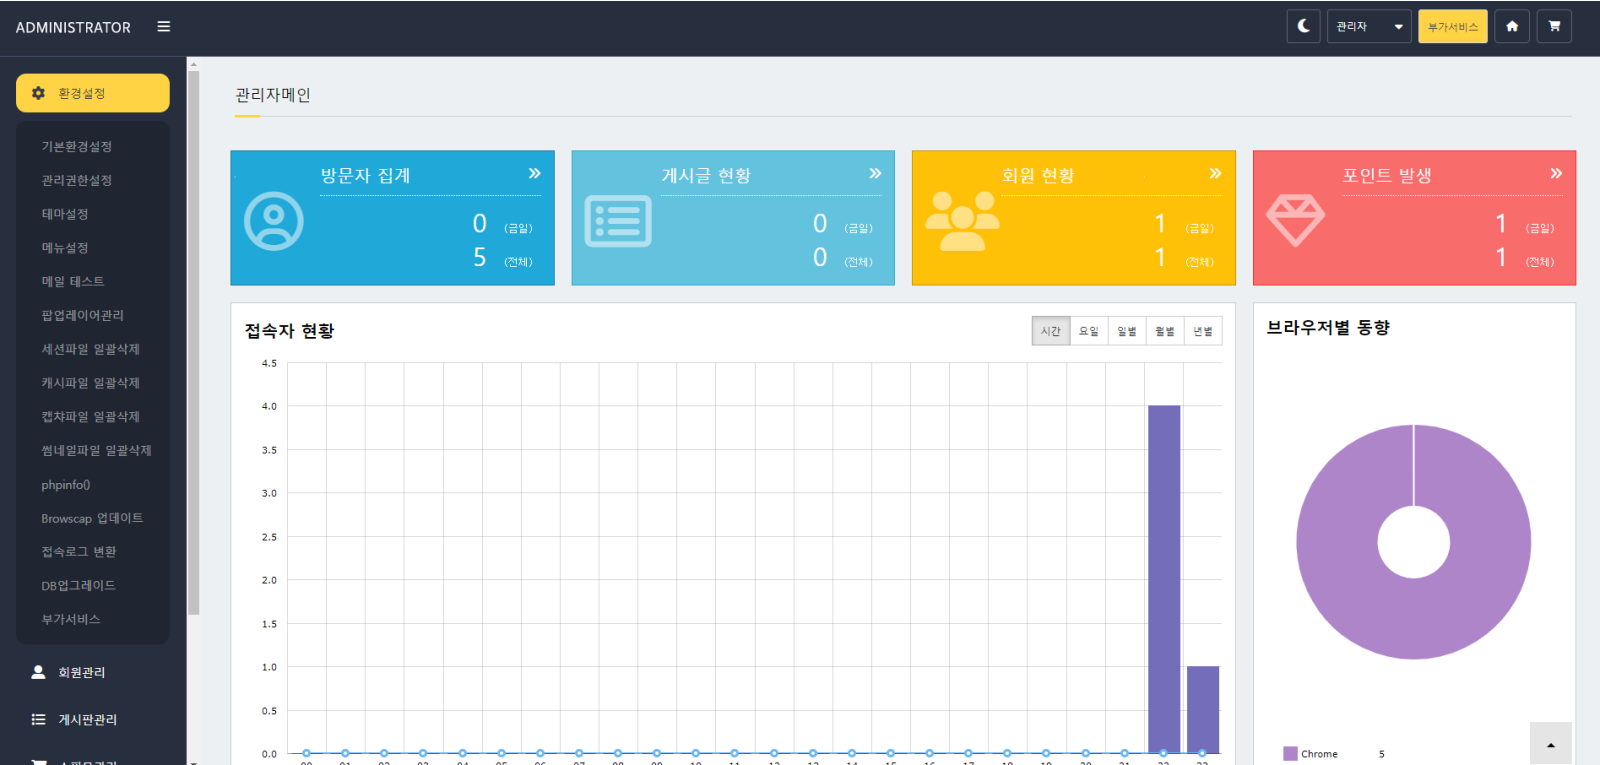Viewport: 1600px width, 765px height.
Task: Switch chart to the 월별 tab
Action: (1165, 331)
